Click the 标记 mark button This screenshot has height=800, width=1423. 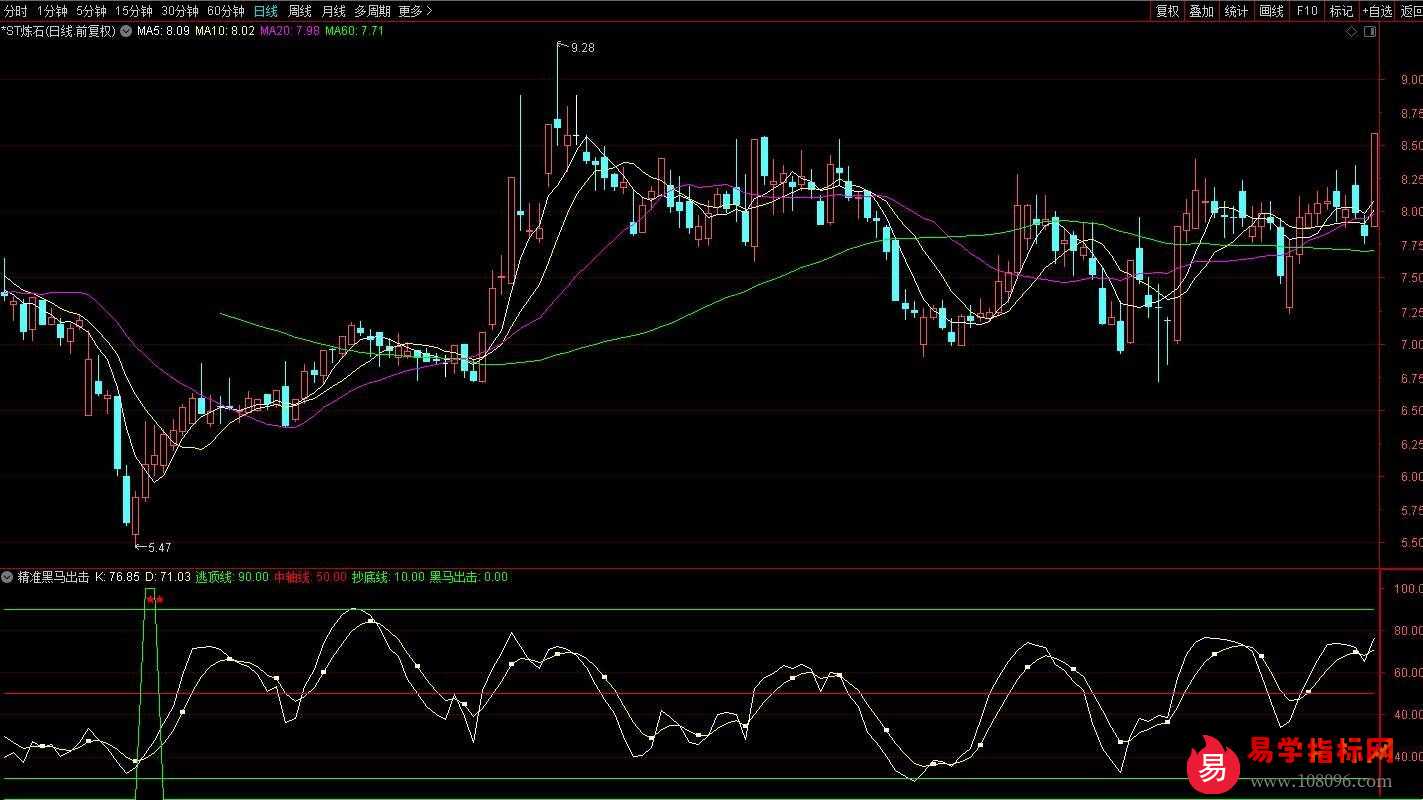[x=1340, y=11]
